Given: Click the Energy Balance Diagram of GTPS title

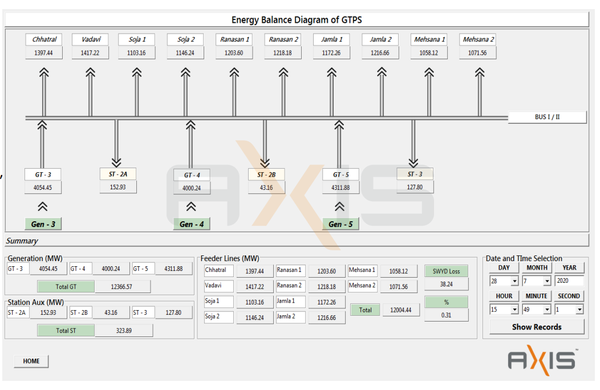Looking at the screenshot, I should coord(297,20).
